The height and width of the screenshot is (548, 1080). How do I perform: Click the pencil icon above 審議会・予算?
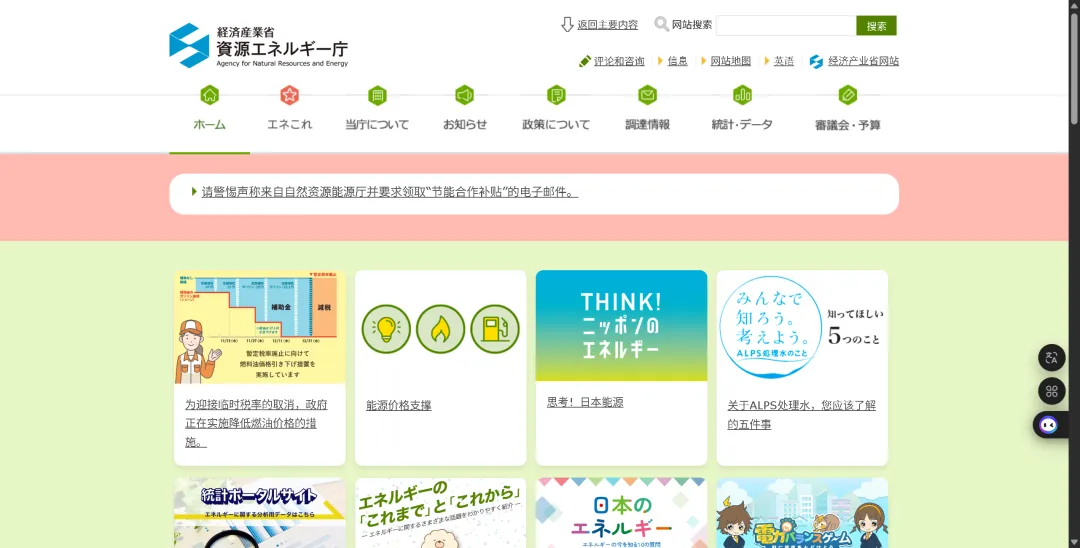click(x=848, y=95)
